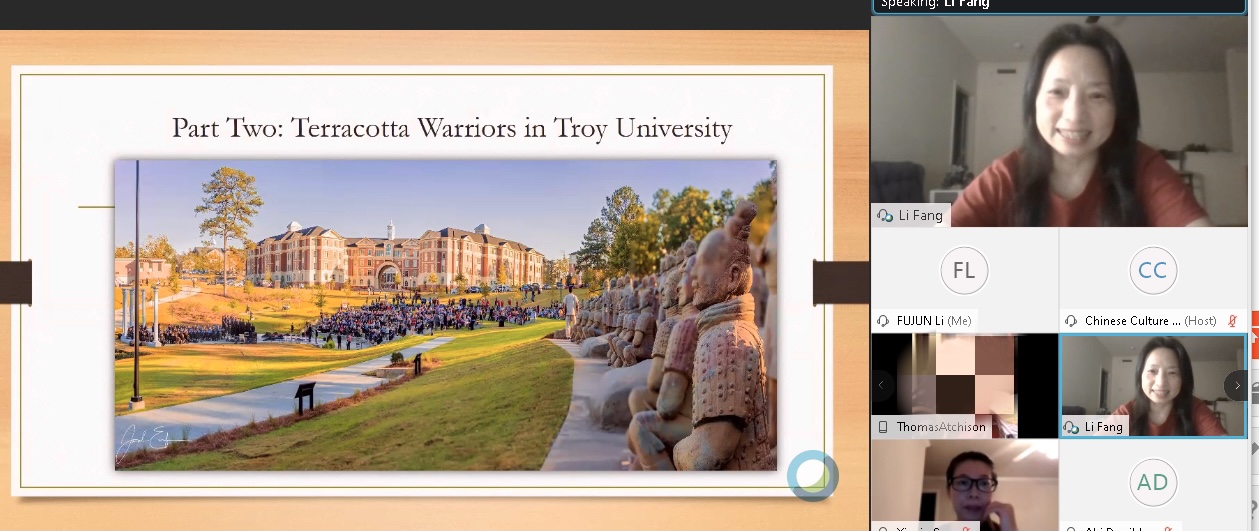The width and height of the screenshot is (1259, 531).
Task: Click the slide title 'Part Two: Terracotta Warriors'
Action: (451, 128)
